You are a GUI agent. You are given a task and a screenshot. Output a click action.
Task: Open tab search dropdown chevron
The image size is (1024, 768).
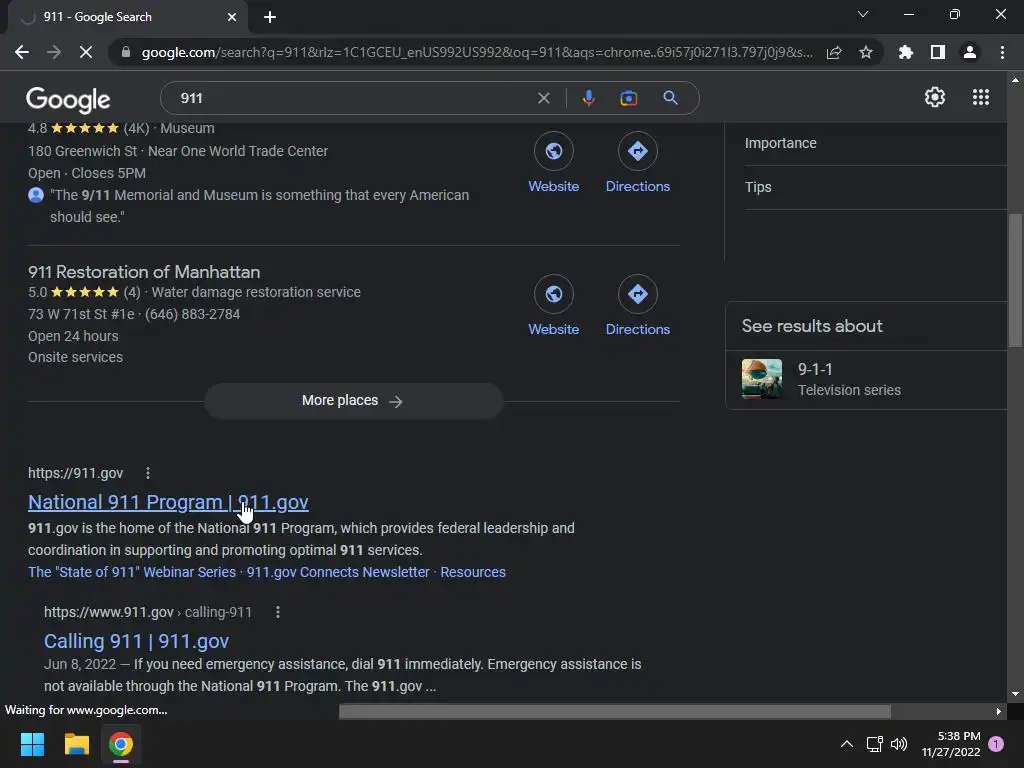(863, 14)
